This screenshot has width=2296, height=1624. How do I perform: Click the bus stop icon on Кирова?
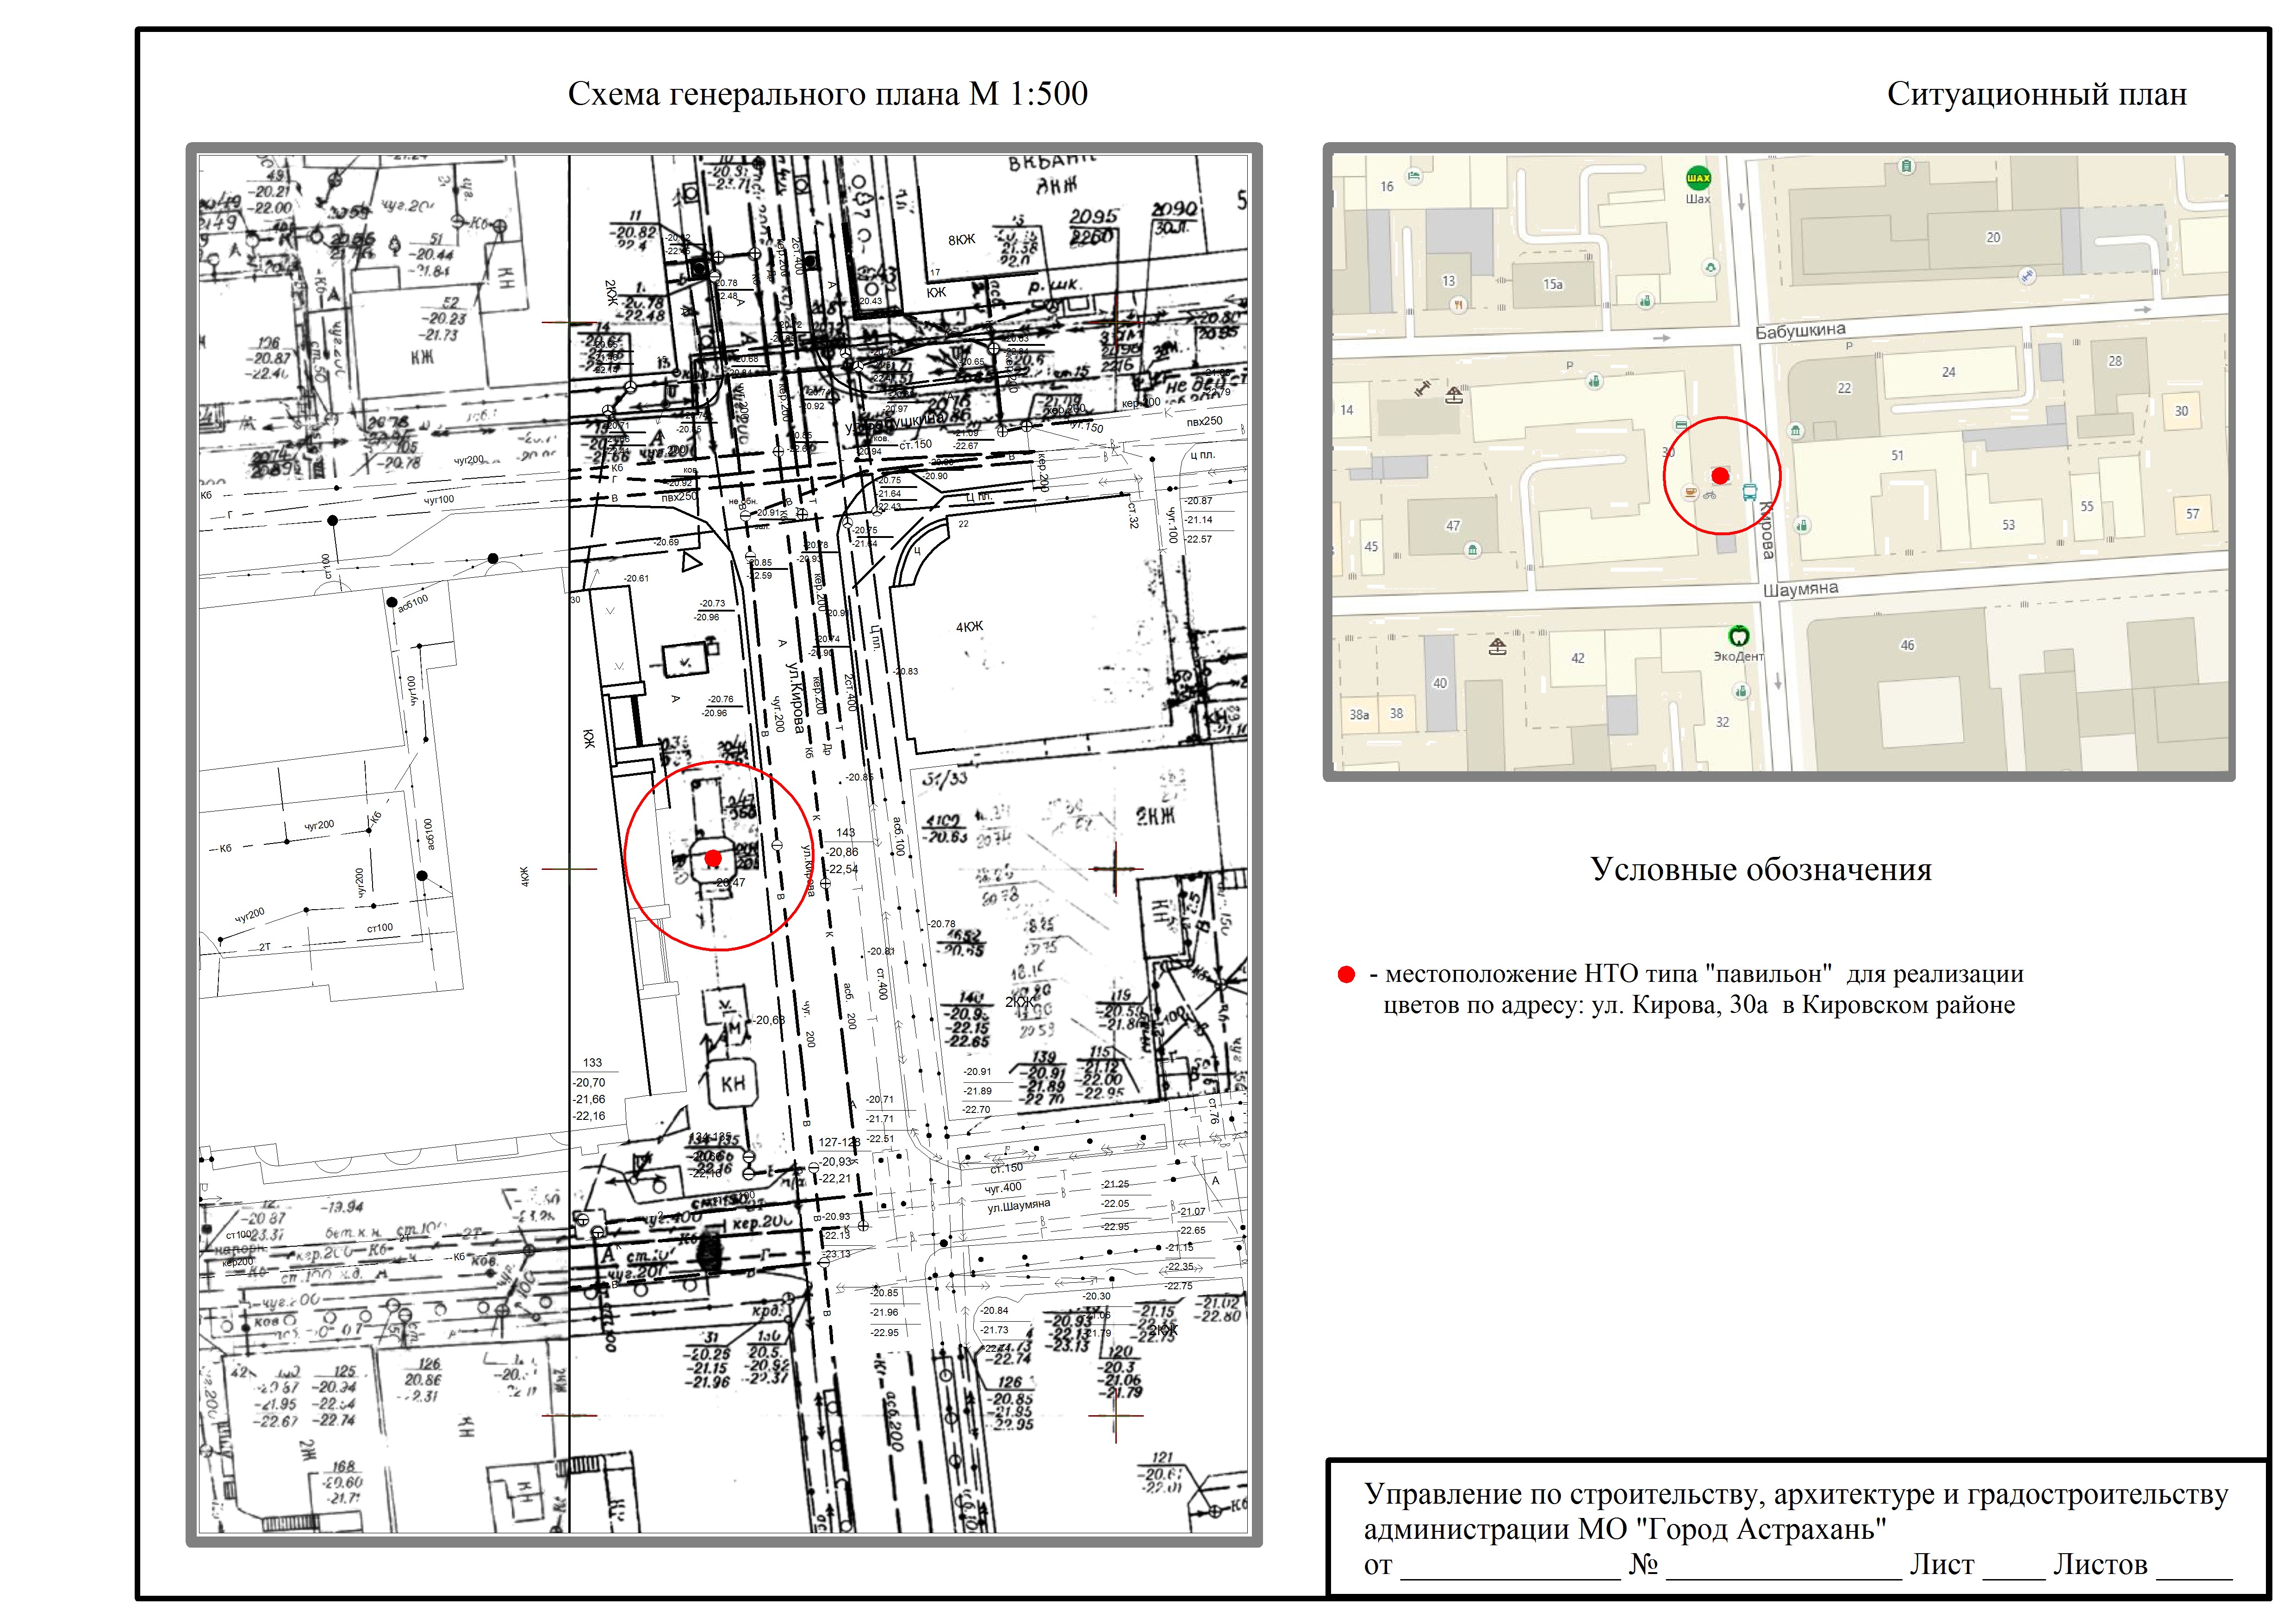[1750, 492]
